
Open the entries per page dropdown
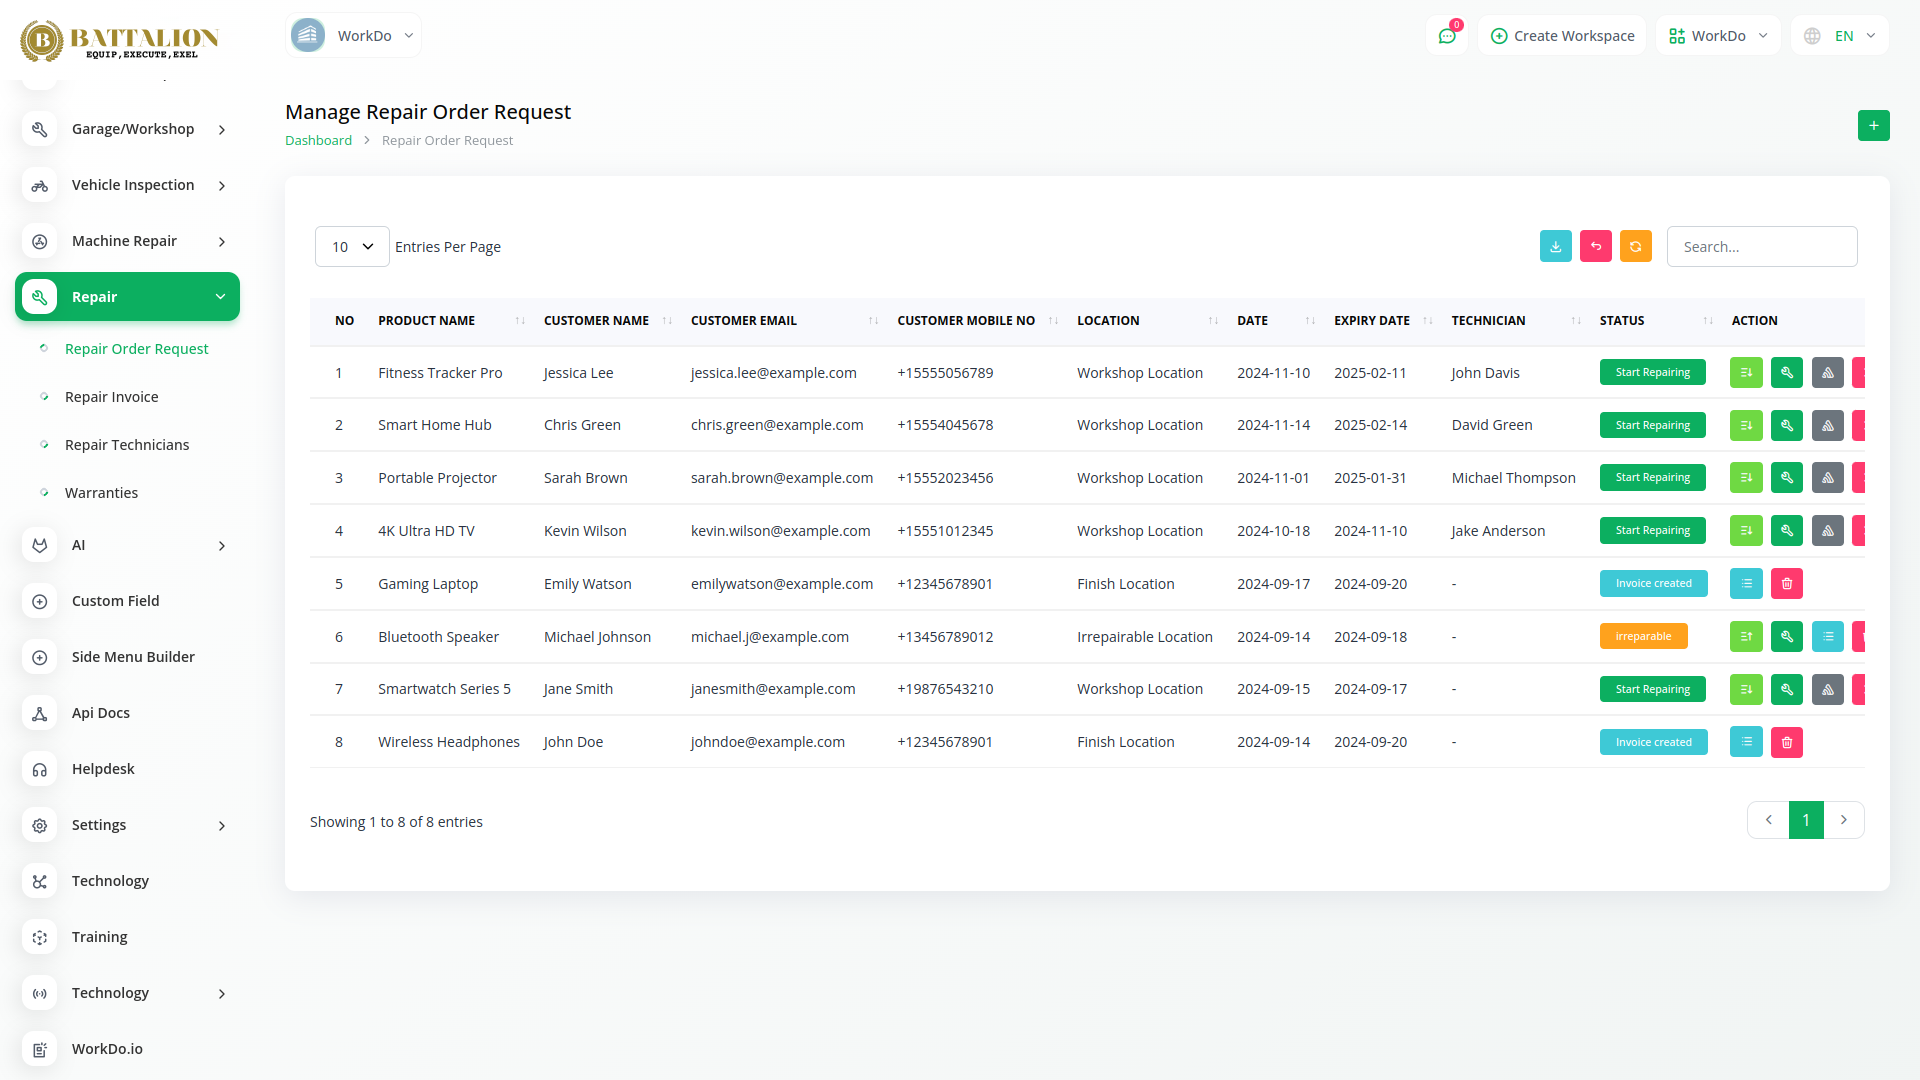coord(352,246)
